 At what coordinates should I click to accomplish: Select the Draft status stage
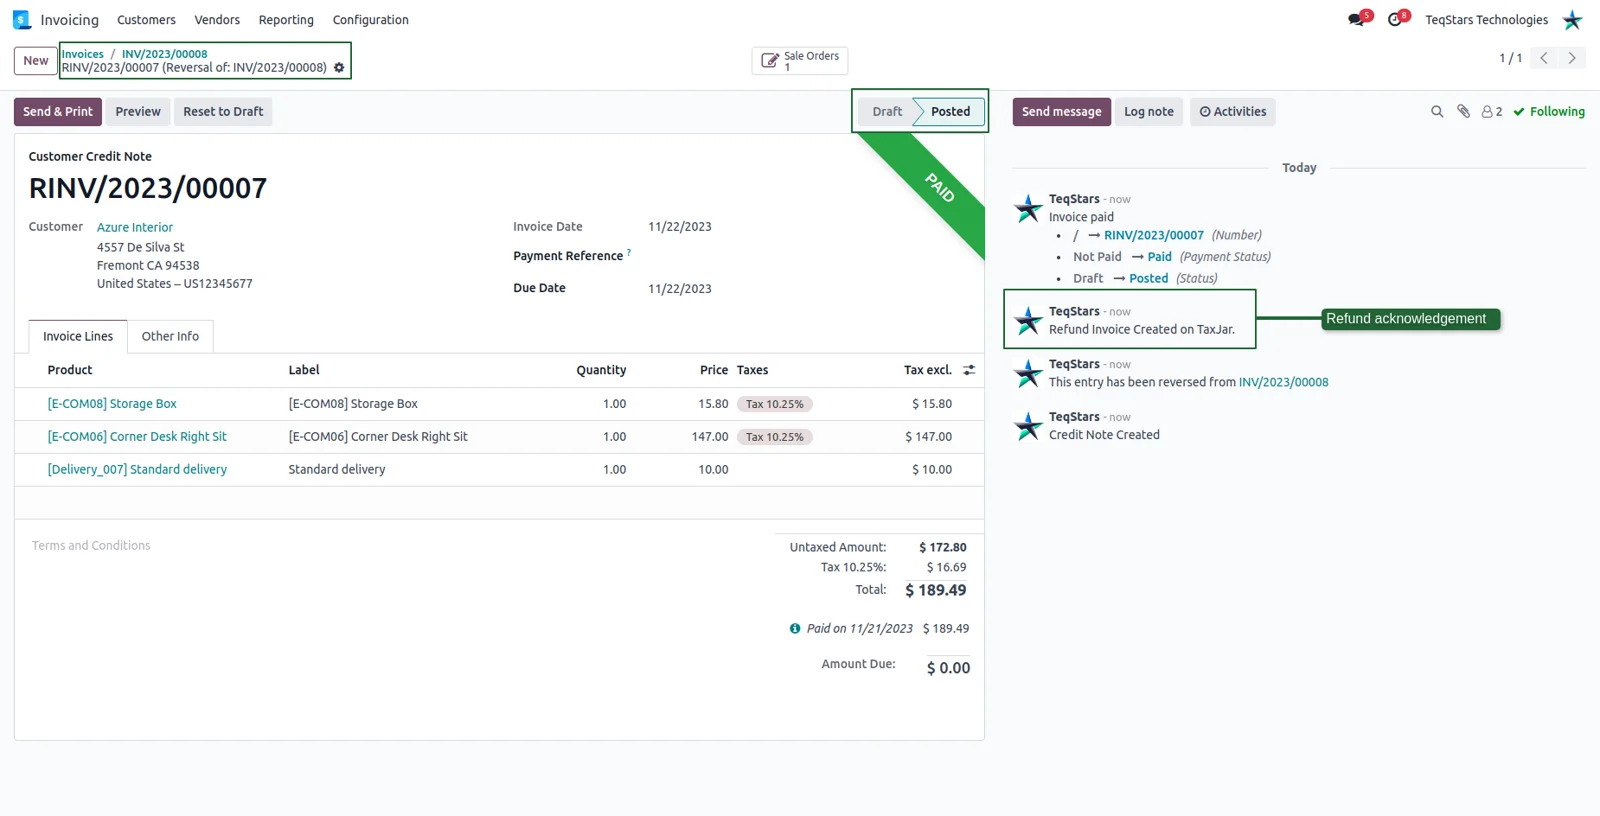point(887,112)
